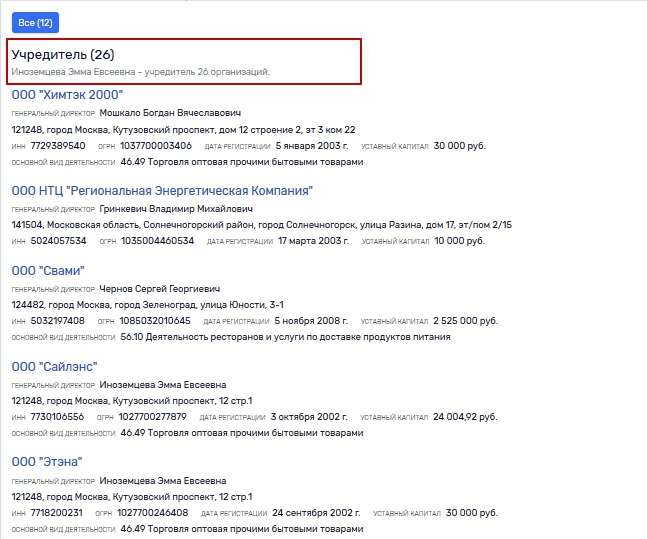
Task: Open the ООО "Свами" company link
Action: coord(48,271)
